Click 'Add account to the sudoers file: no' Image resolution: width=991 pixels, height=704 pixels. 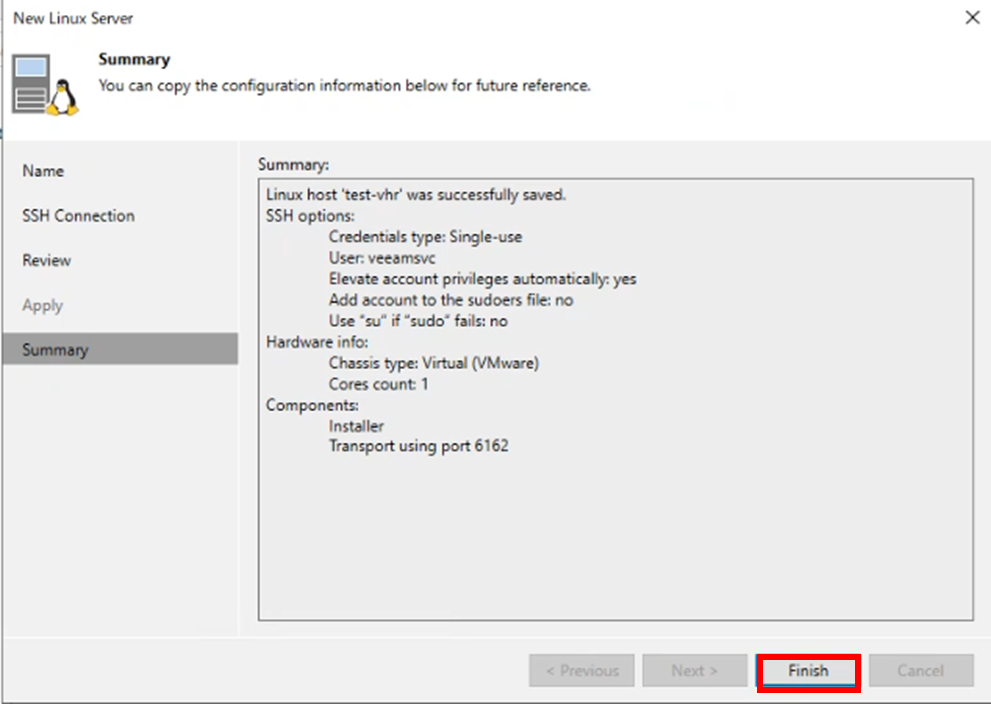point(451,300)
